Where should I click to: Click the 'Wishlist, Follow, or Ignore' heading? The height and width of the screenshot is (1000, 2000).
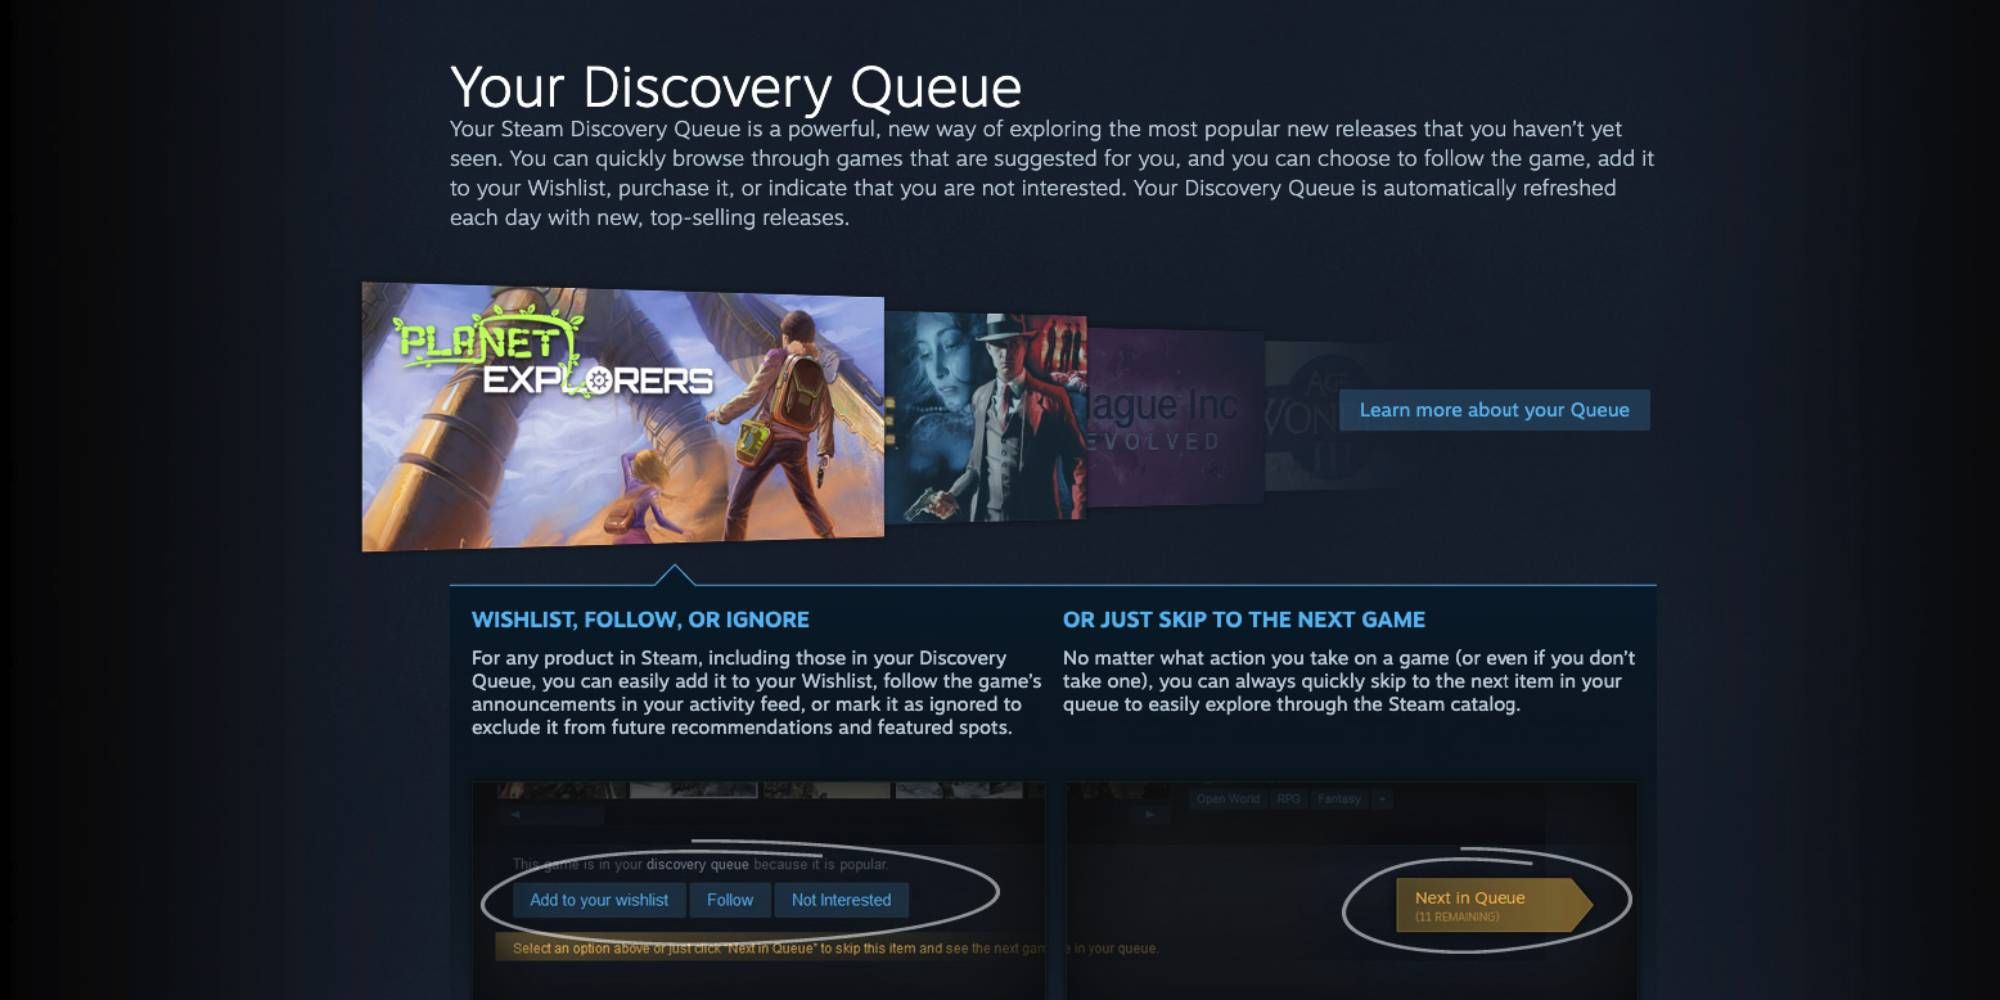pyautogui.click(x=640, y=620)
